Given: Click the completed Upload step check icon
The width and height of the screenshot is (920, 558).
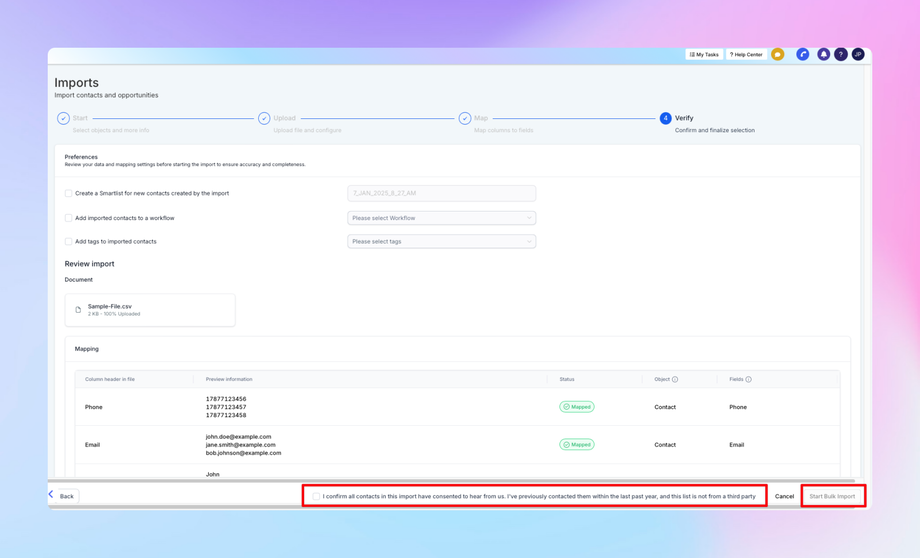Looking at the screenshot, I should pyautogui.click(x=264, y=119).
